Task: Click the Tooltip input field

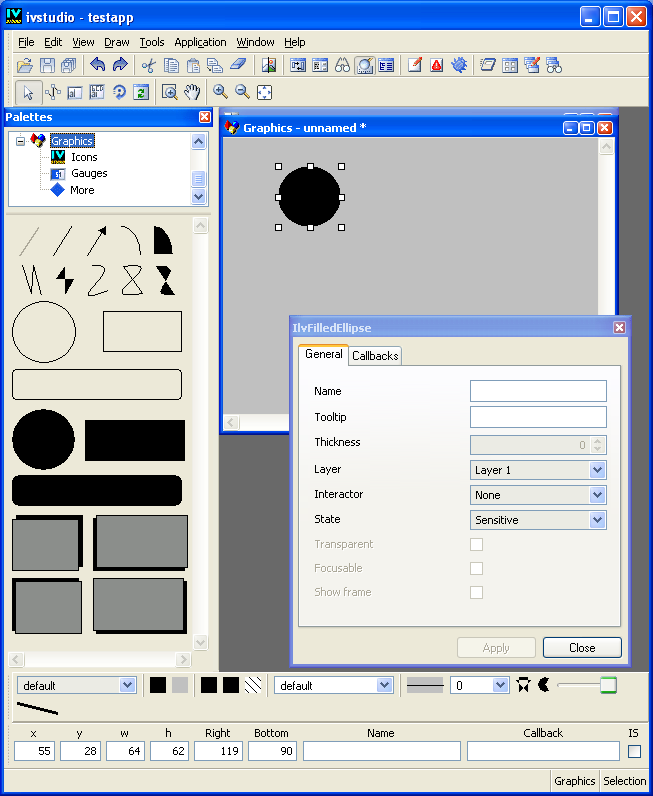Action: tap(538, 417)
